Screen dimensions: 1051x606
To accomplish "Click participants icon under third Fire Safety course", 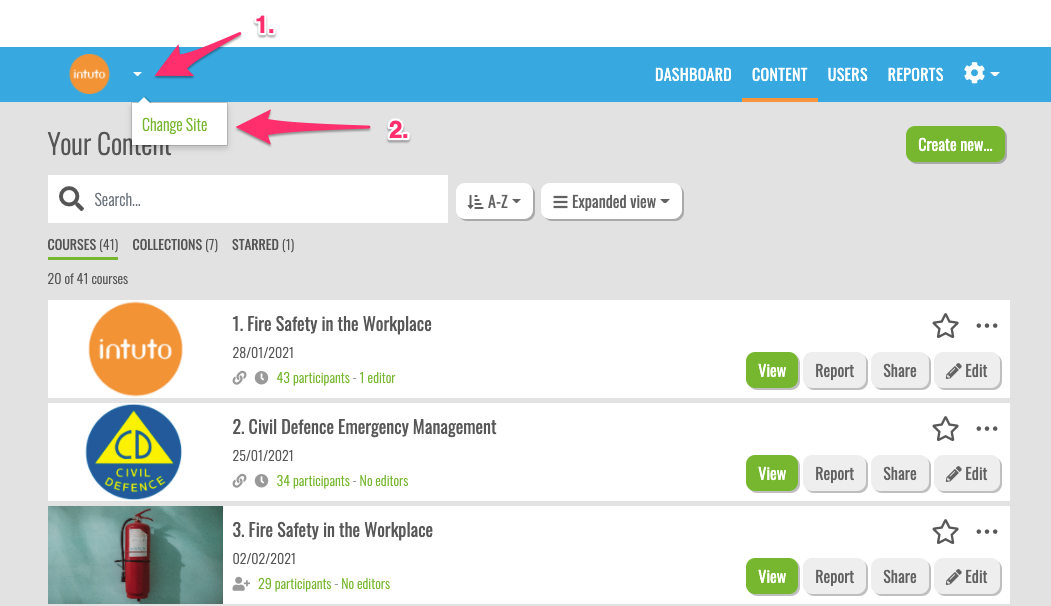I will click(241, 584).
